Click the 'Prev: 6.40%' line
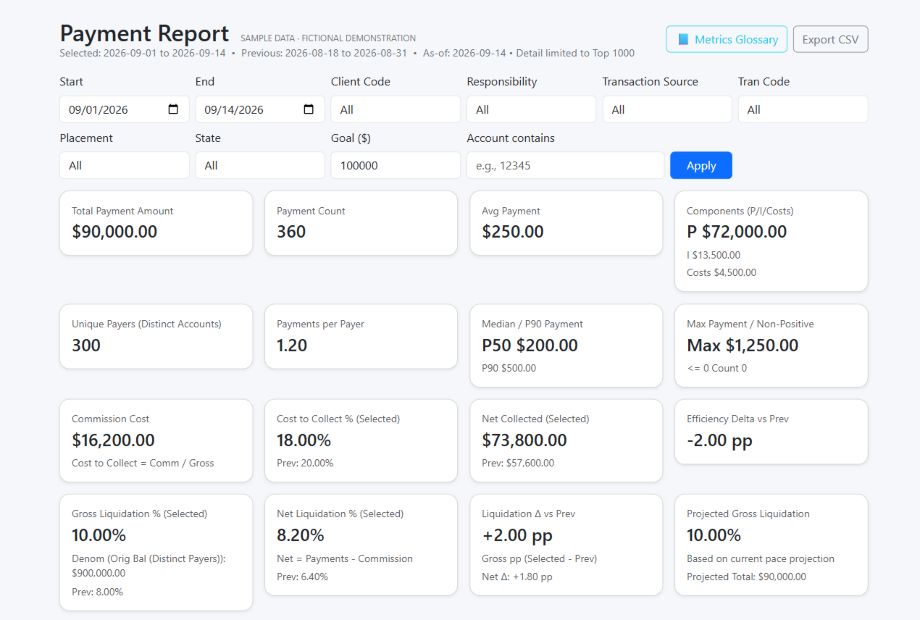920x620 pixels. [302, 577]
